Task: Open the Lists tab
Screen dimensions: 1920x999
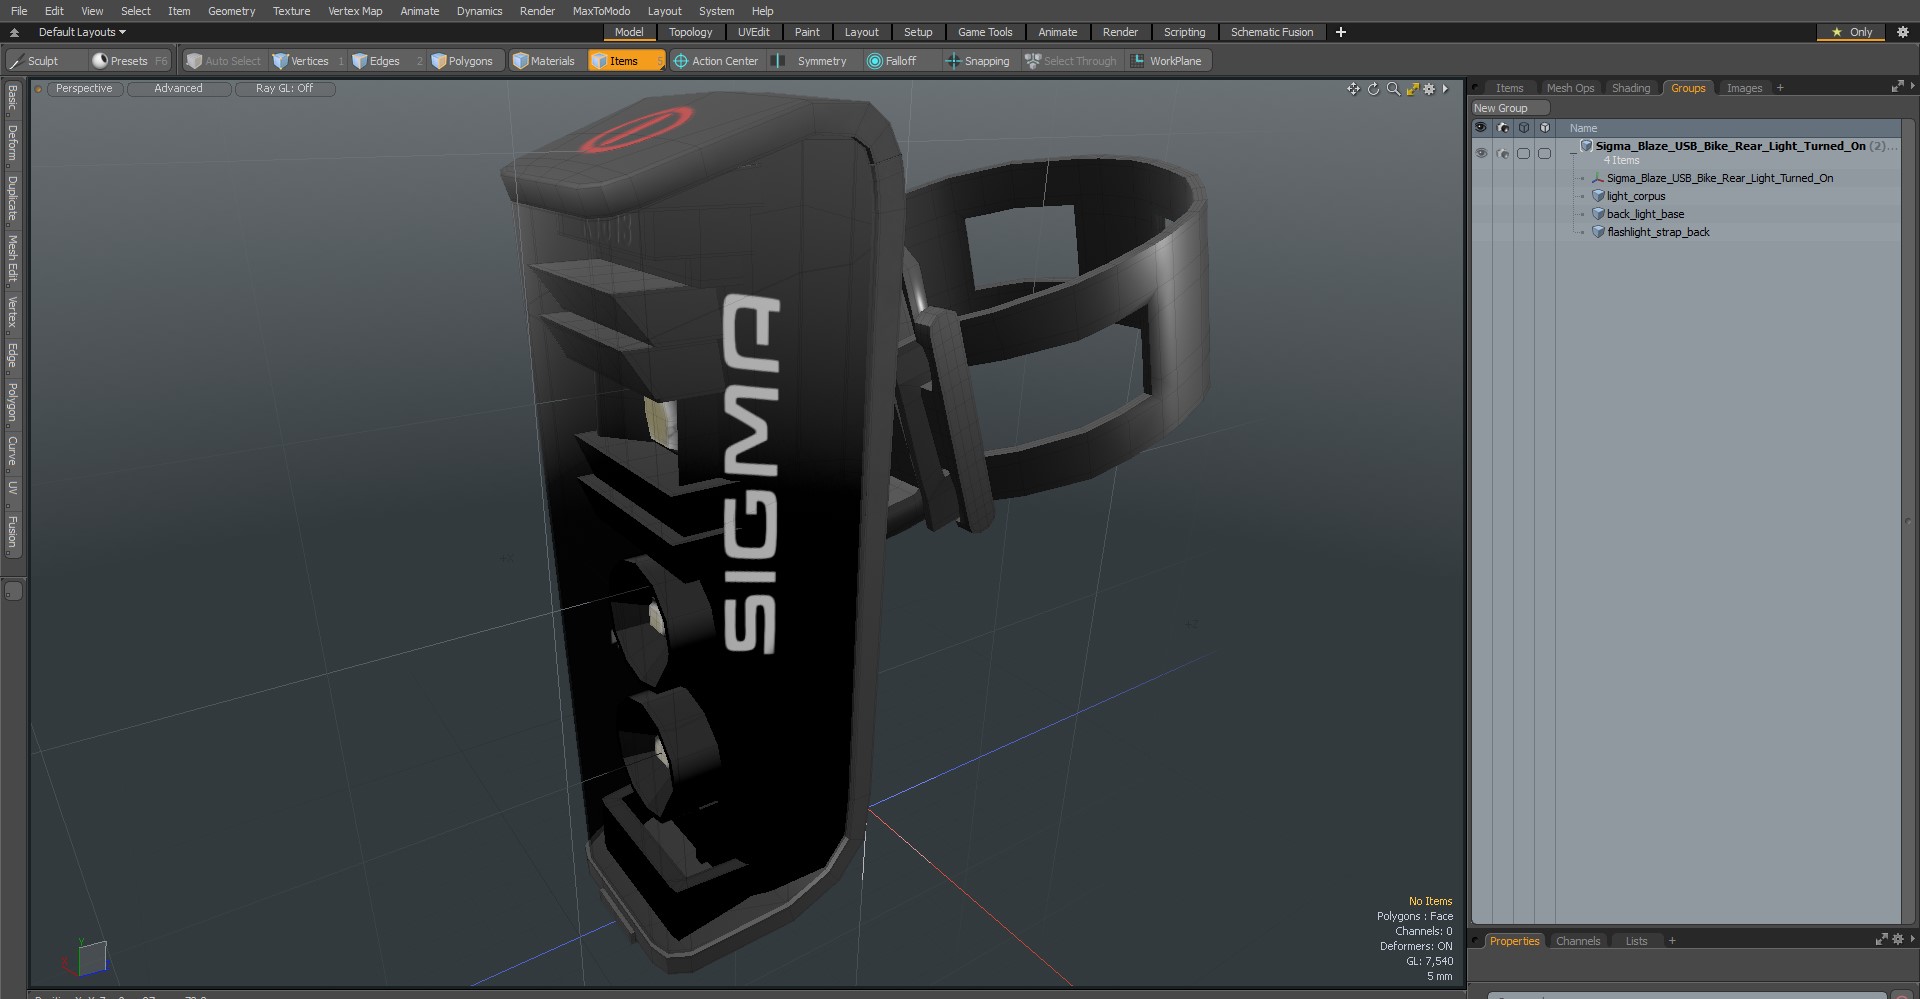Action: 1636,941
